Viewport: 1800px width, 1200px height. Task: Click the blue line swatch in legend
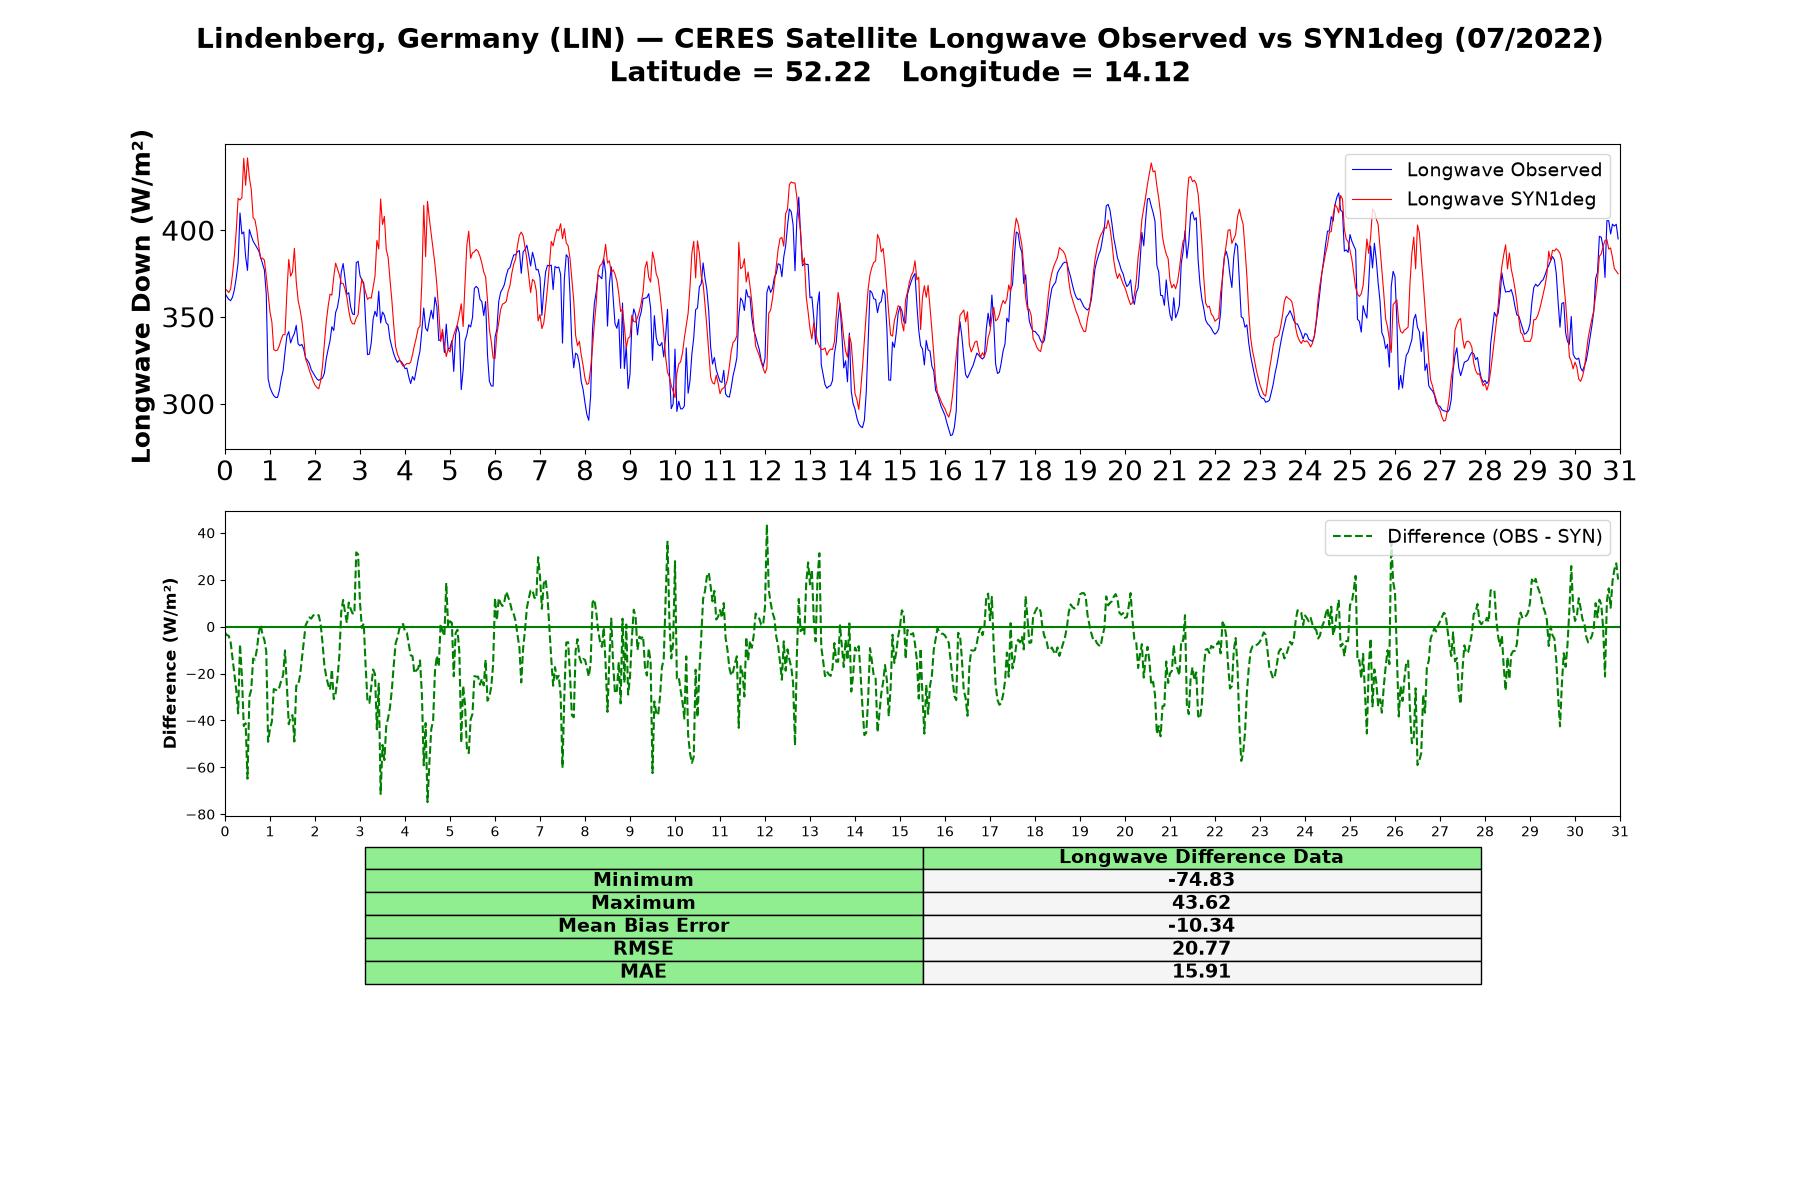(1371, 170)
